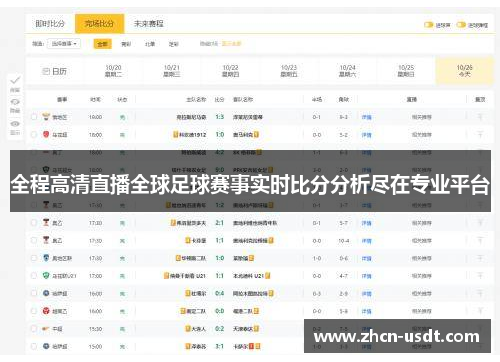Open 相关推荐 for the 19:00 1:3 match
This screenshot has height=362, width=500.
tap(422, 117)
